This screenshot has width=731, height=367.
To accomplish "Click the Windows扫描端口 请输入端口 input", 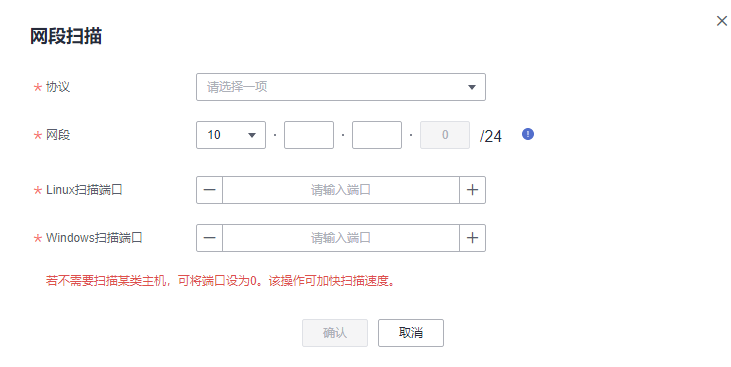I will click(341, 238).
